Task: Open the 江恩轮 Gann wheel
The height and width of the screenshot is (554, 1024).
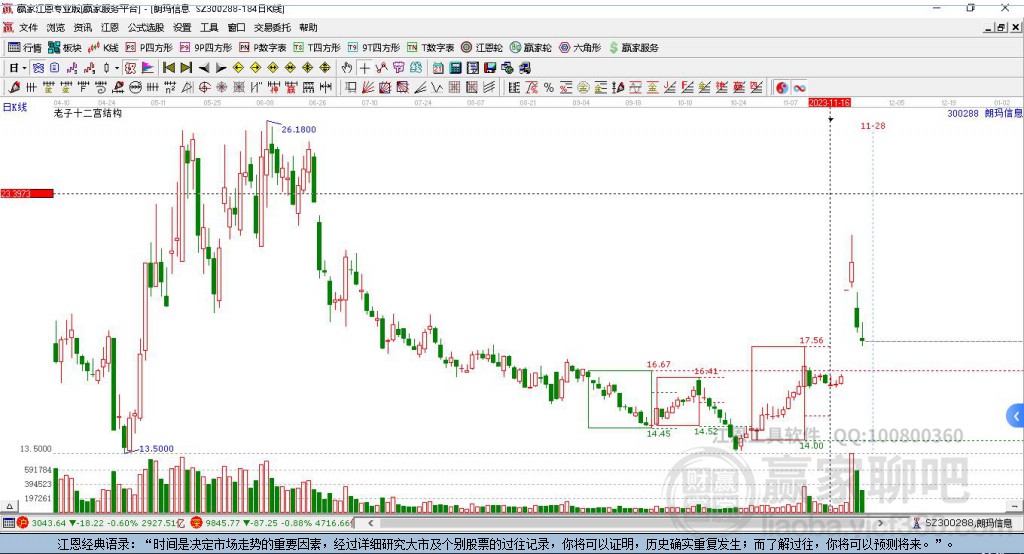Action: 482,48
